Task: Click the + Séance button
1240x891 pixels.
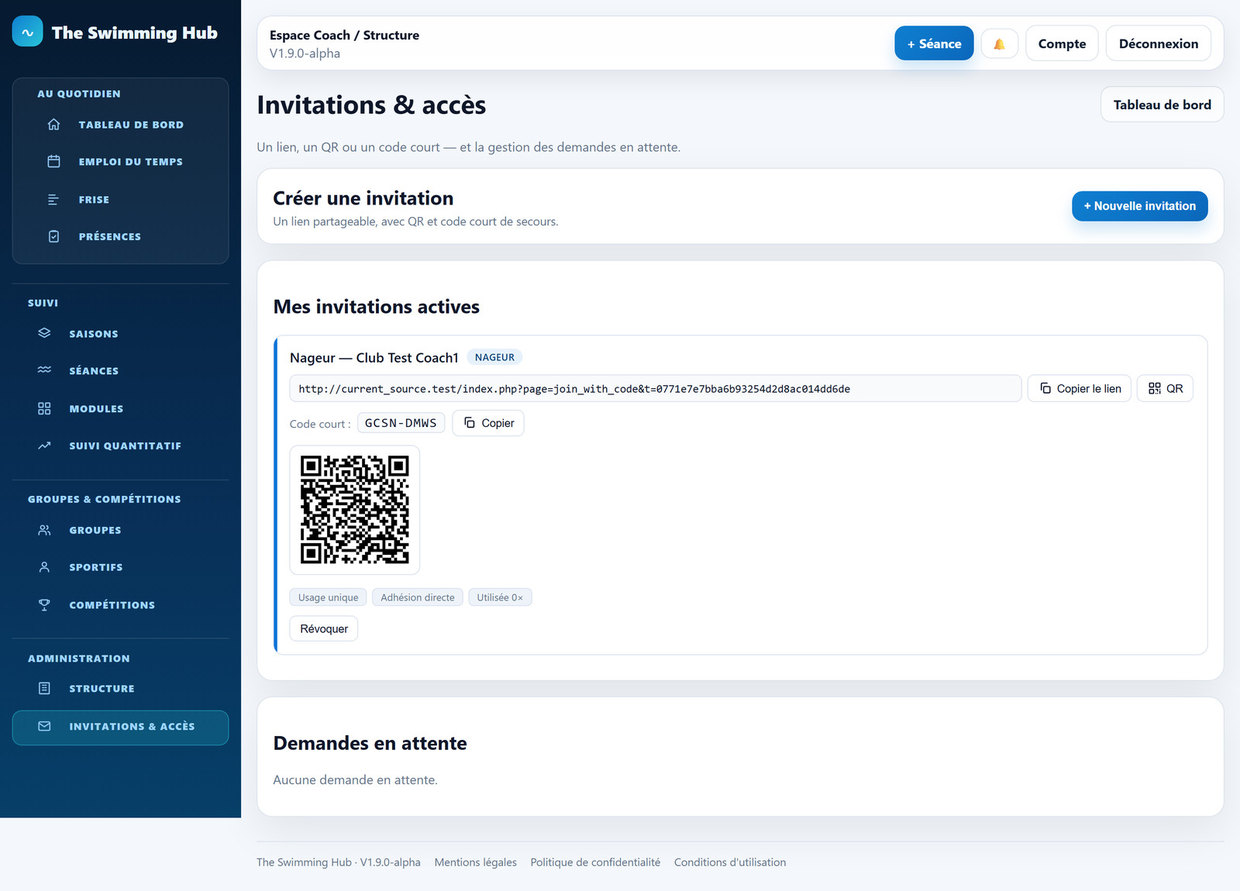Action: (x=934, y=44)
